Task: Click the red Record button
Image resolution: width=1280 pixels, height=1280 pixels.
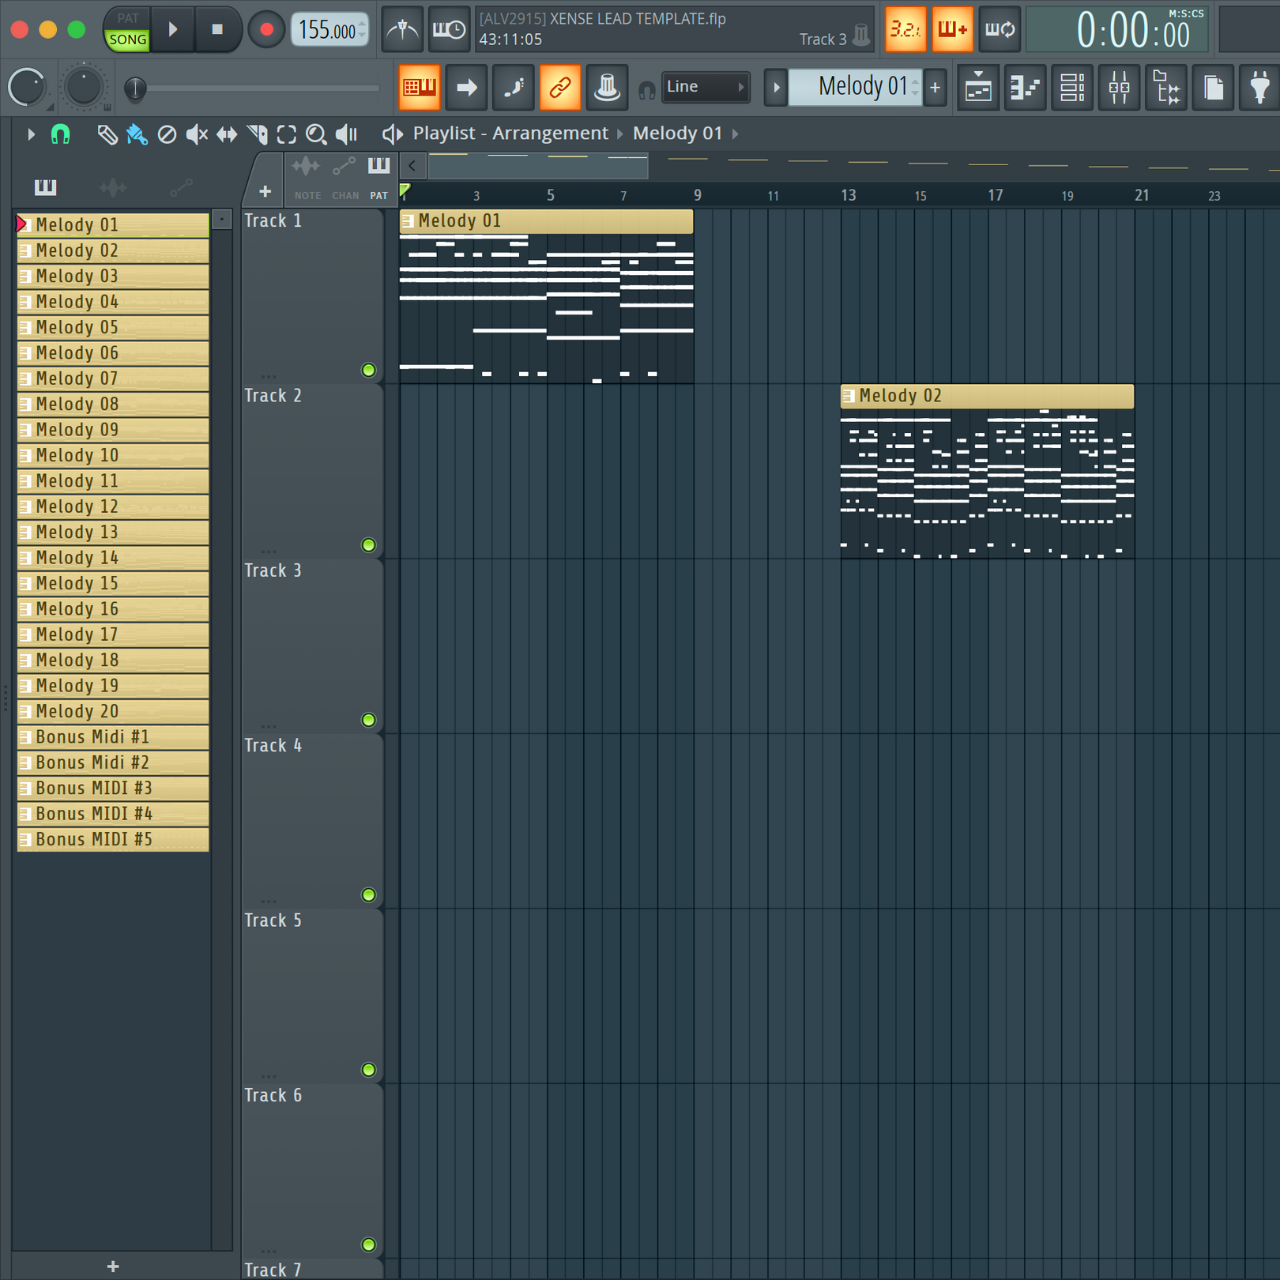Action: [266, 30]
